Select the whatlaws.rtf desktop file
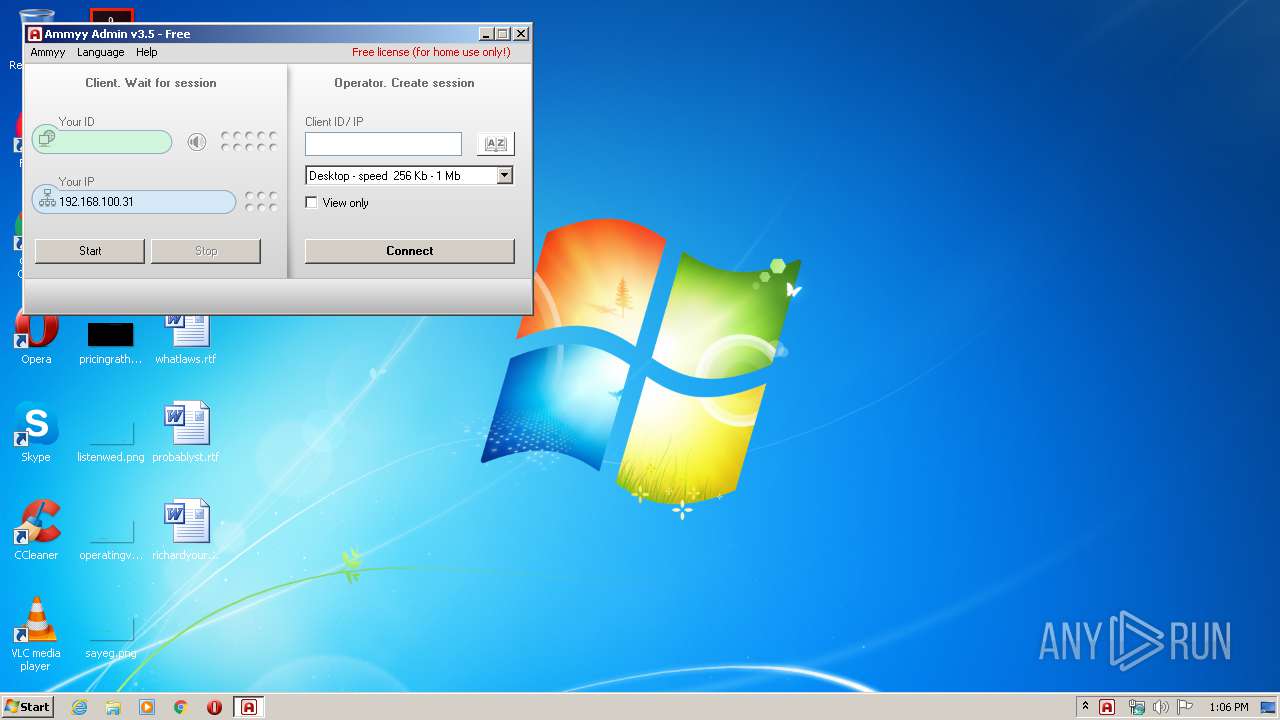 tap(186, 337)
